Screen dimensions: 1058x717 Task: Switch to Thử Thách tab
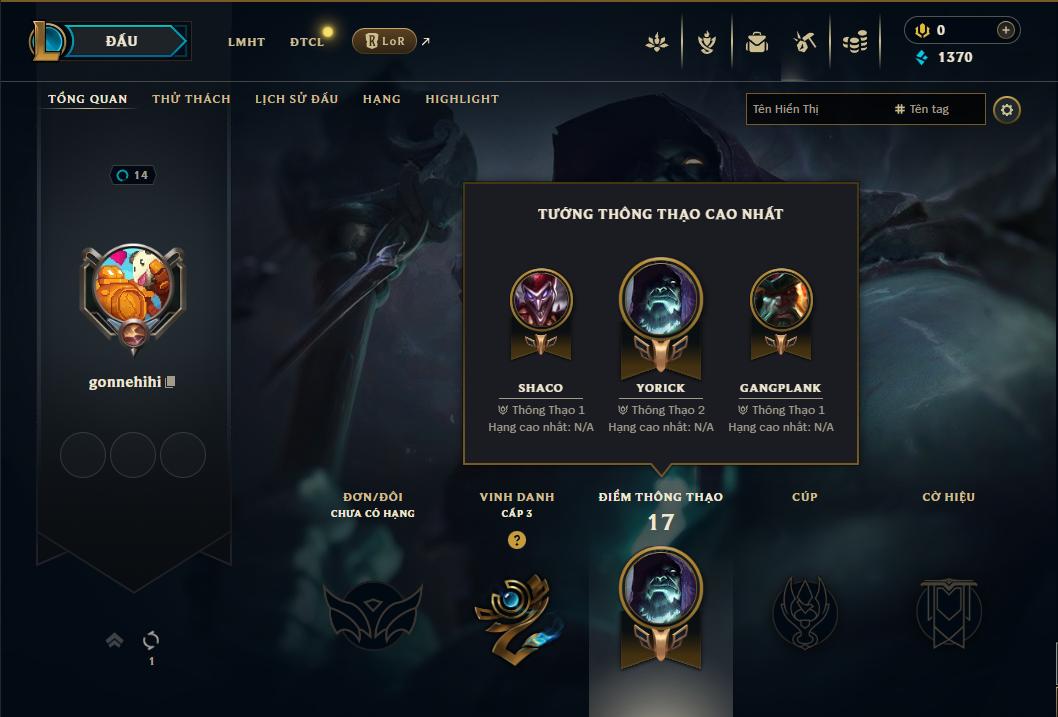191,99
